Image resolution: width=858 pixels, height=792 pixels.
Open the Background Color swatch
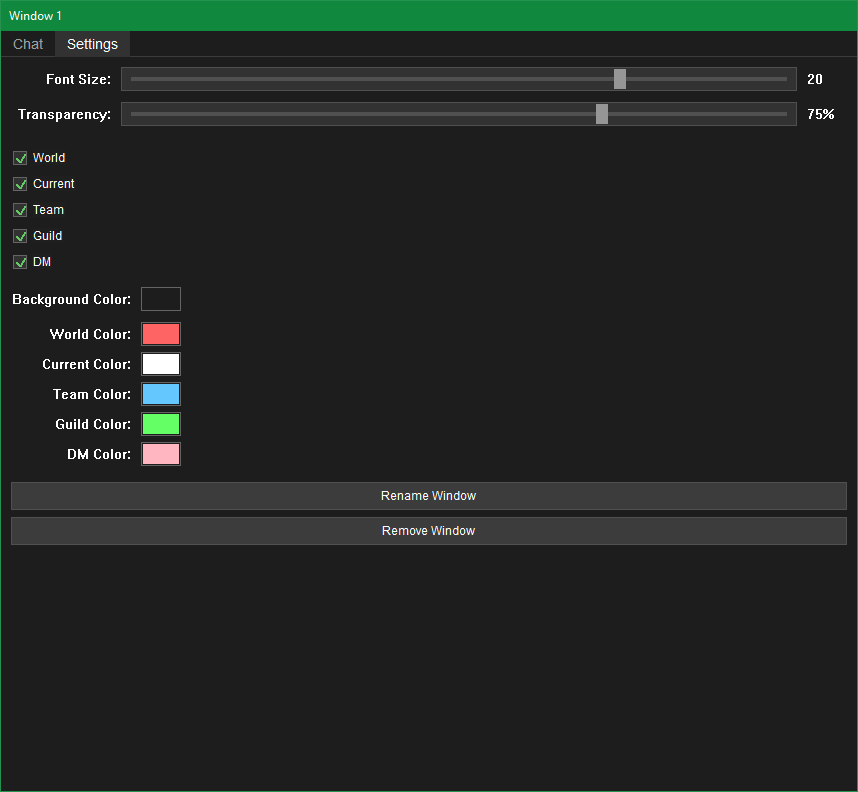coord(161,299)
